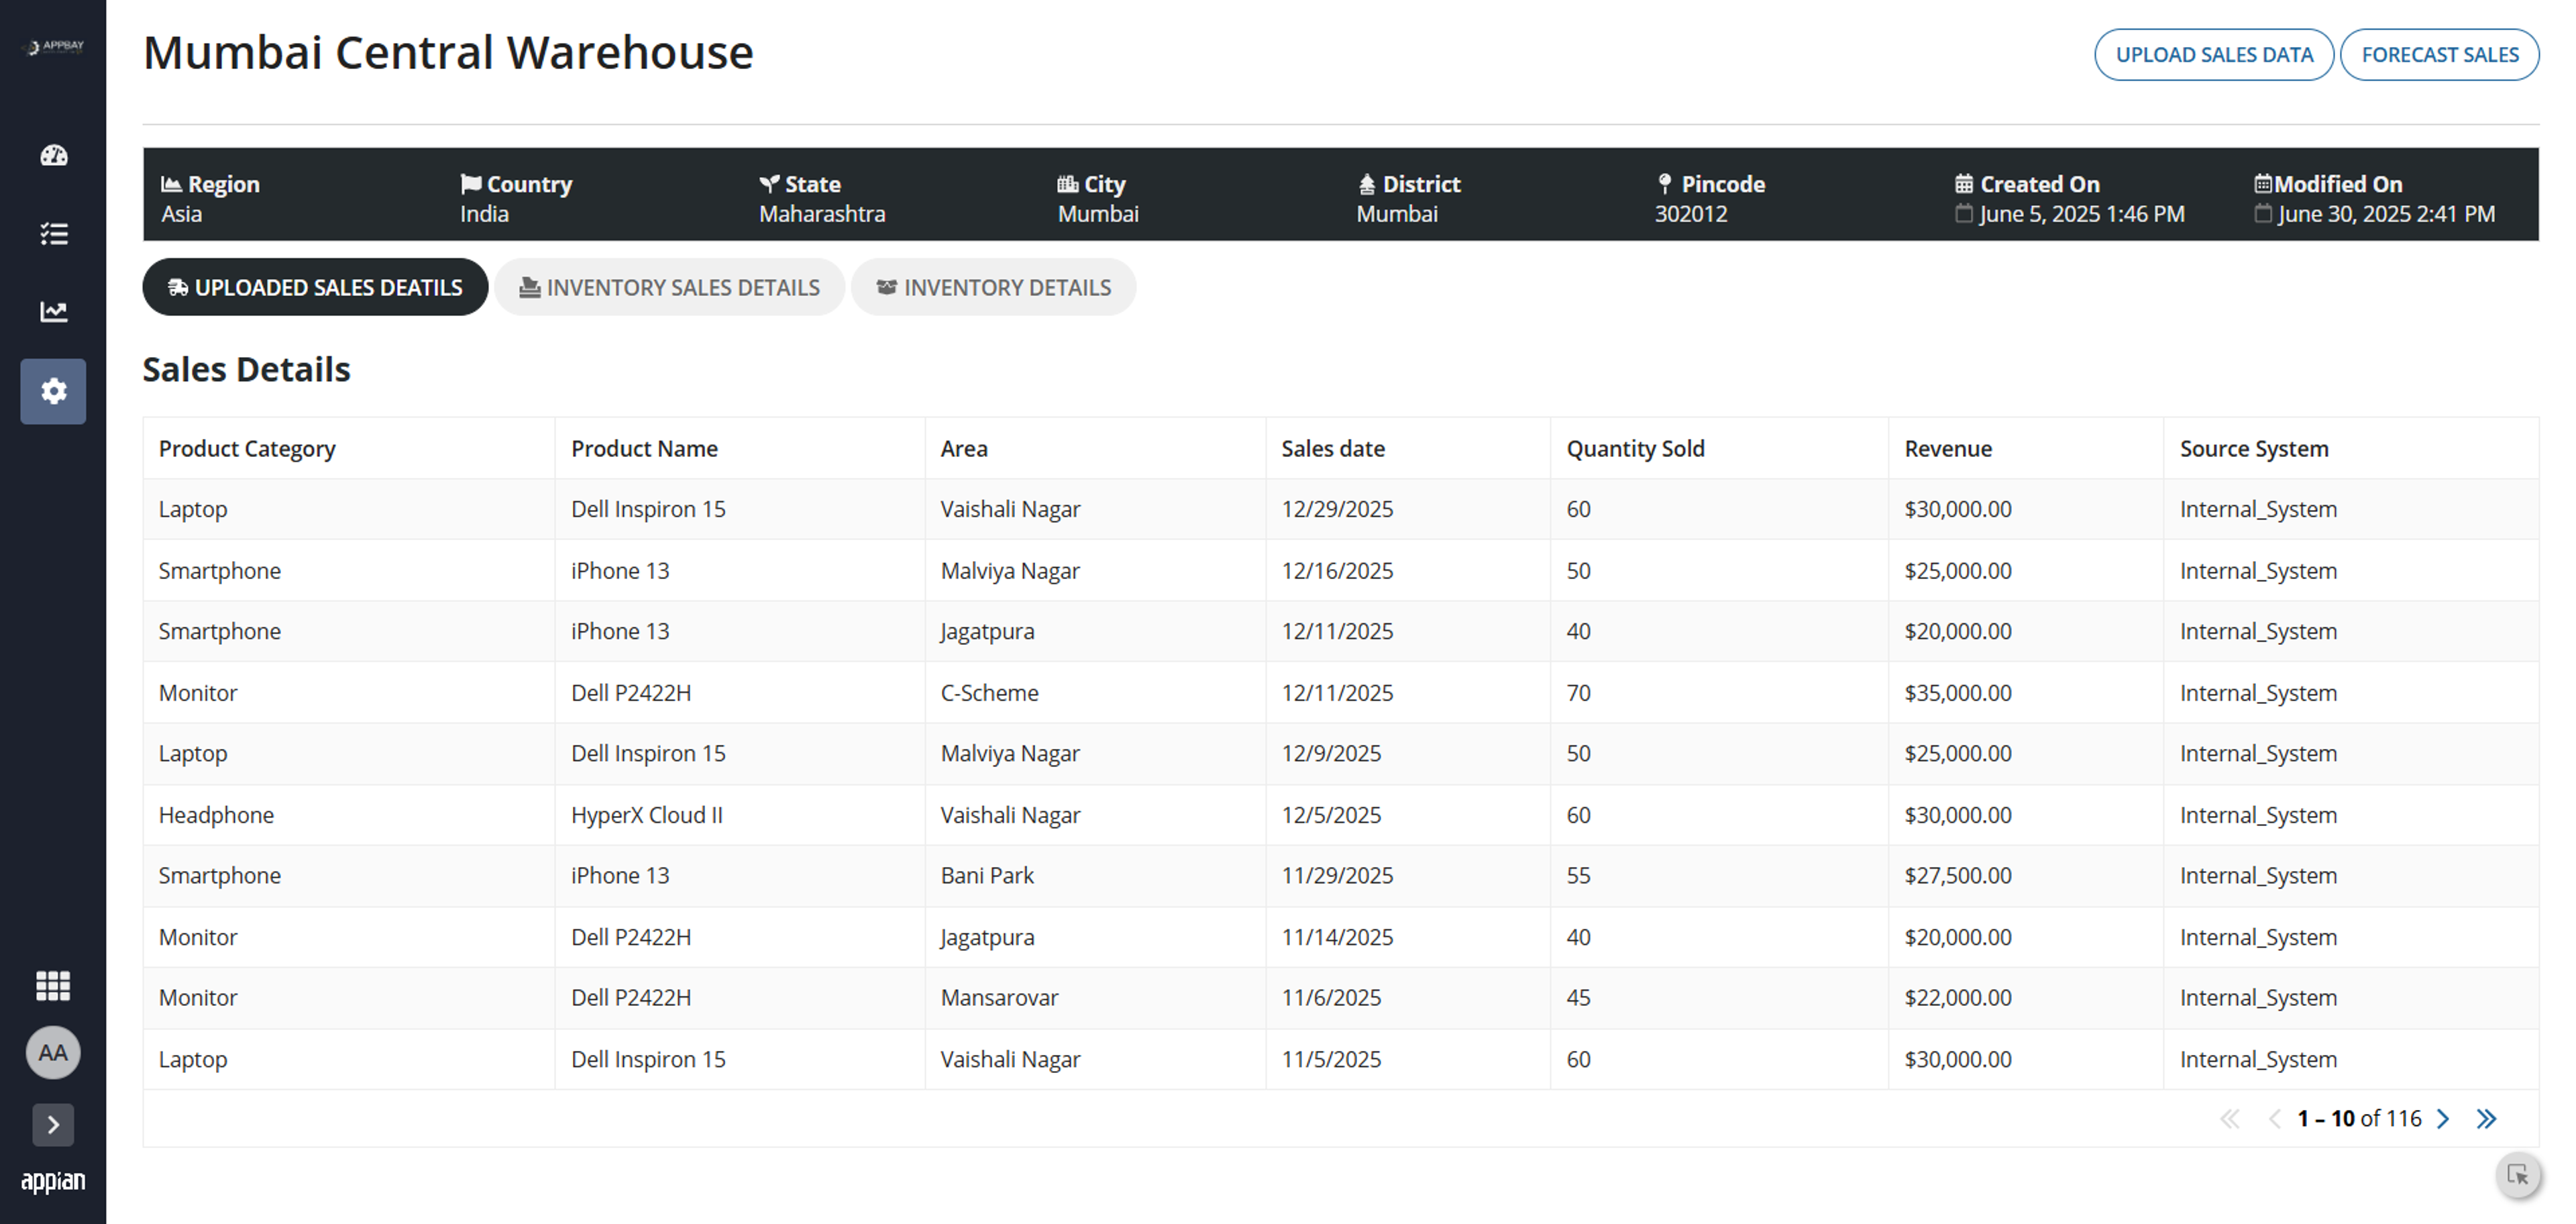Go to previous page of sales results
The height and width of the screenshot is (1224, 2576).
coord(2275,1119)
